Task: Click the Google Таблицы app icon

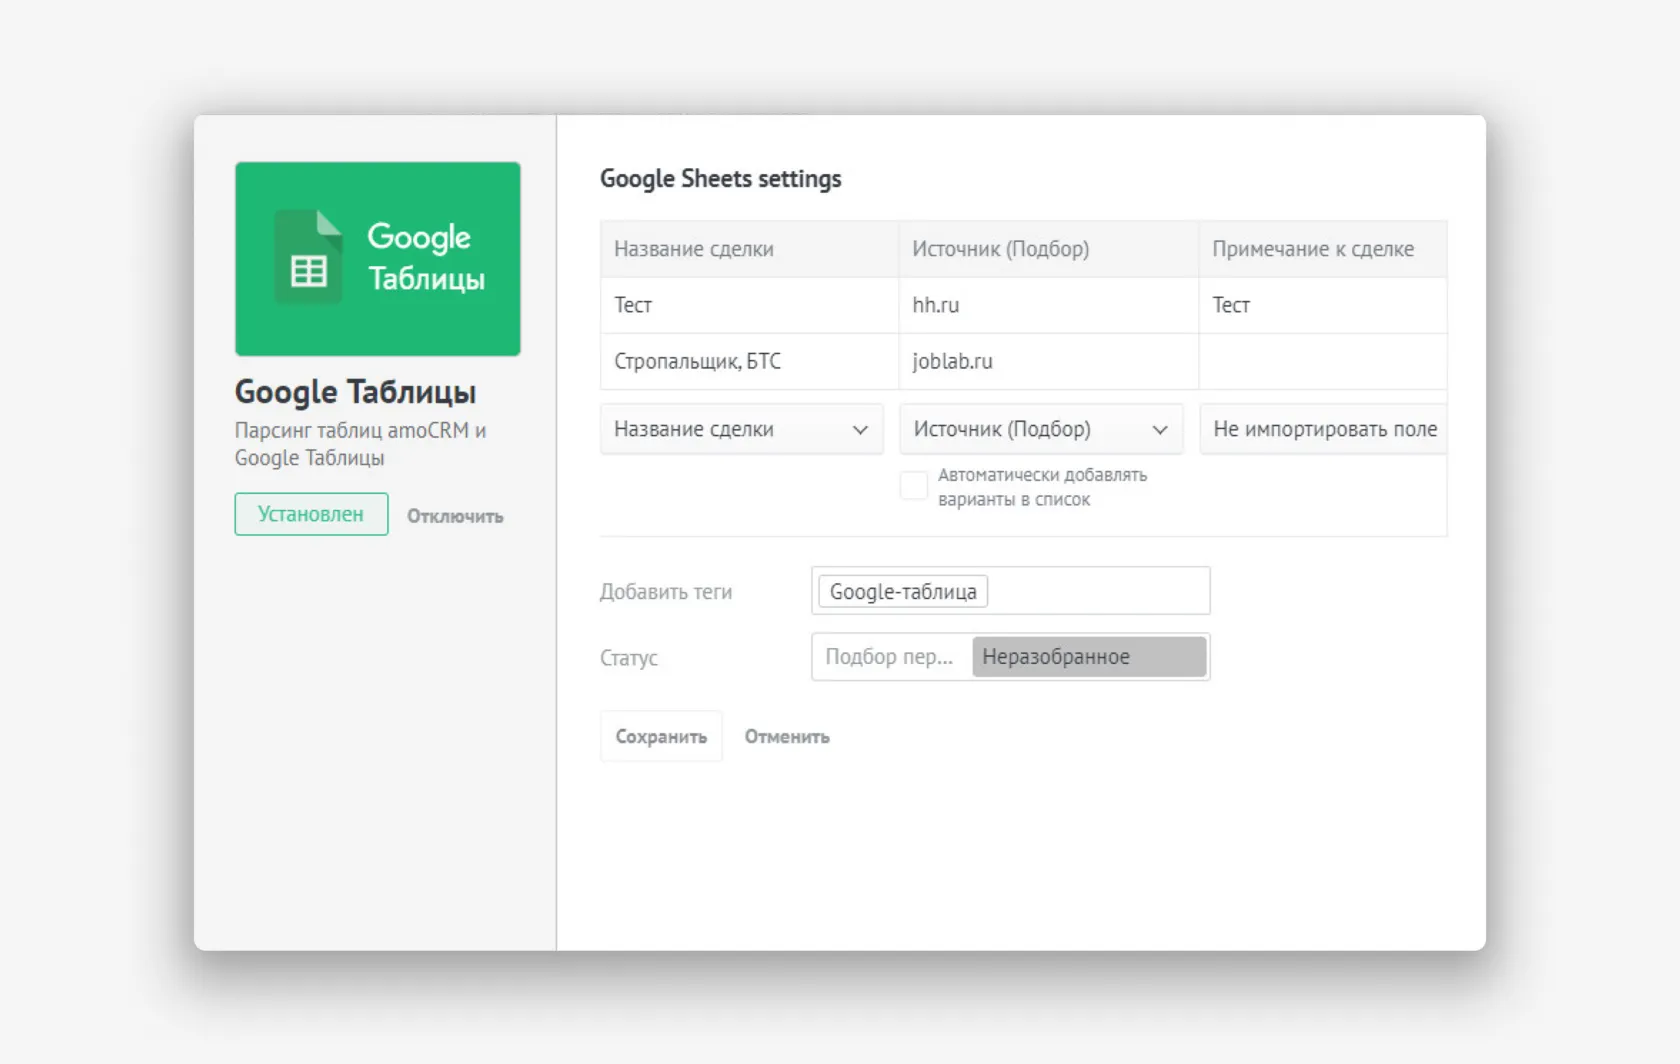Action: pos(377,259)
